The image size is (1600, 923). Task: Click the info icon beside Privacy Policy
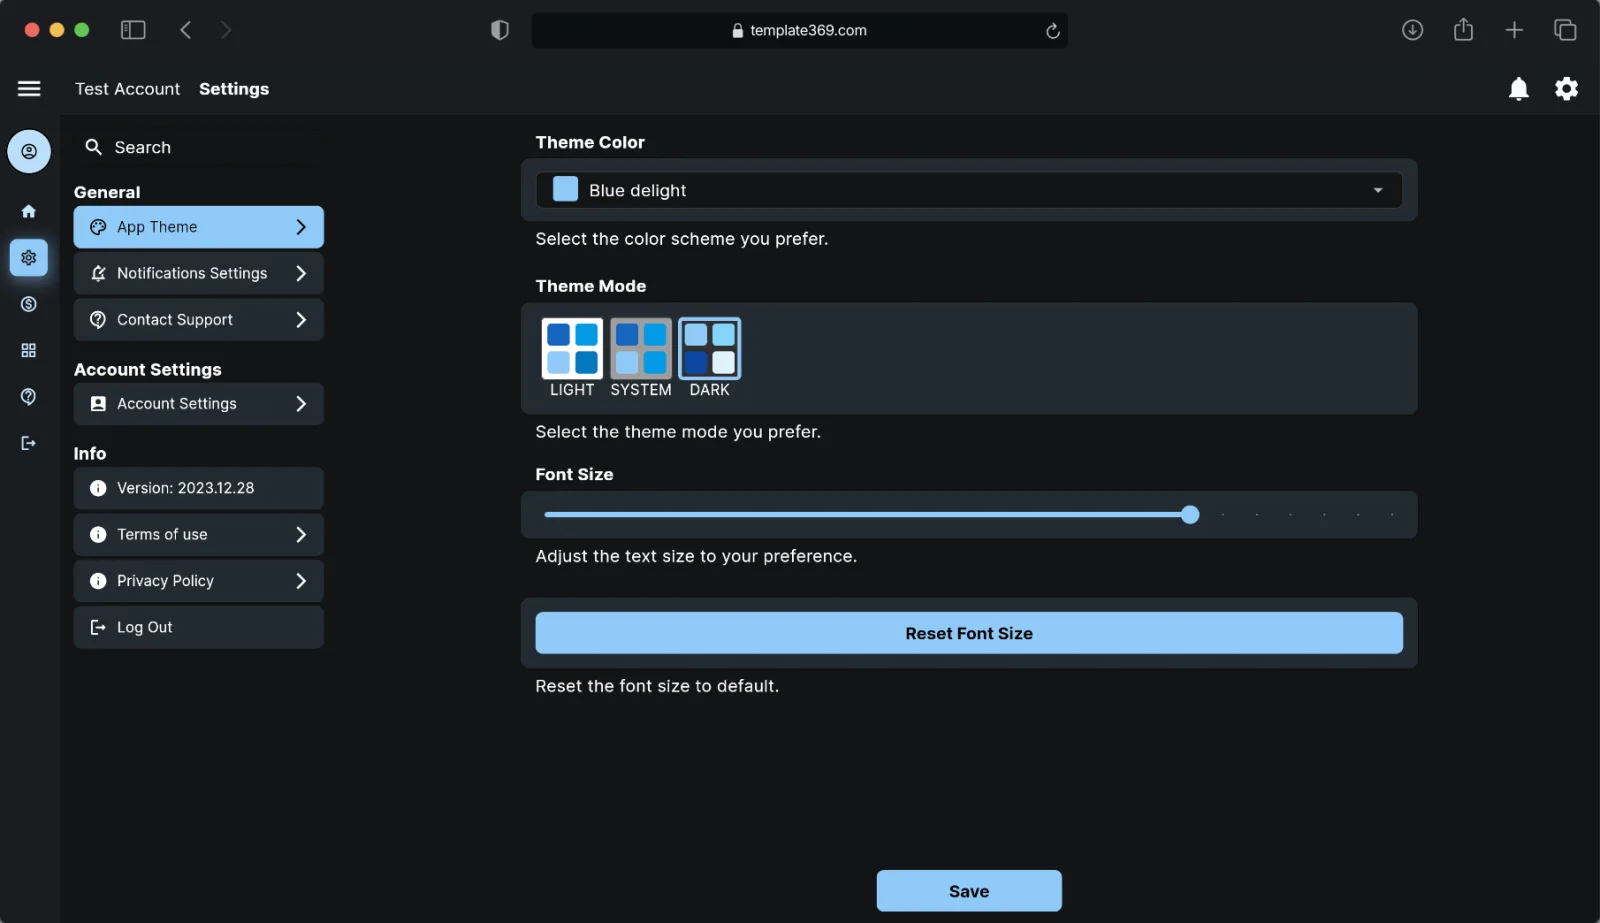click(98, 581)
